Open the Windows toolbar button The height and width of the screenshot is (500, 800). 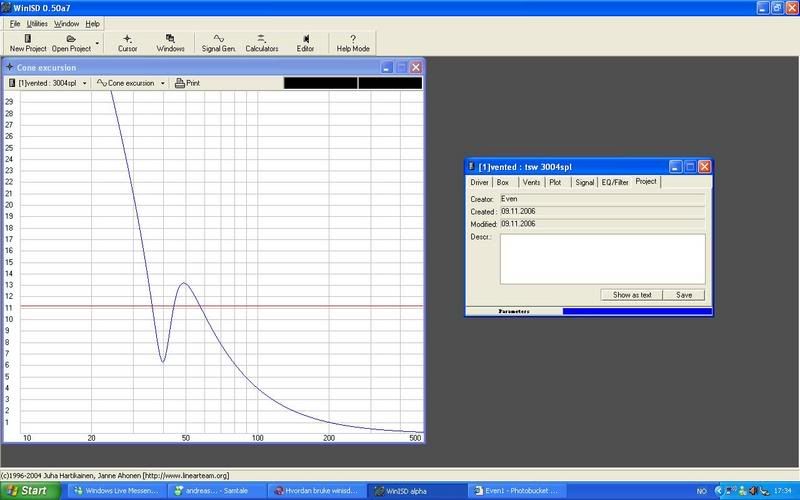pyautogui.click(x=170, y=42)
